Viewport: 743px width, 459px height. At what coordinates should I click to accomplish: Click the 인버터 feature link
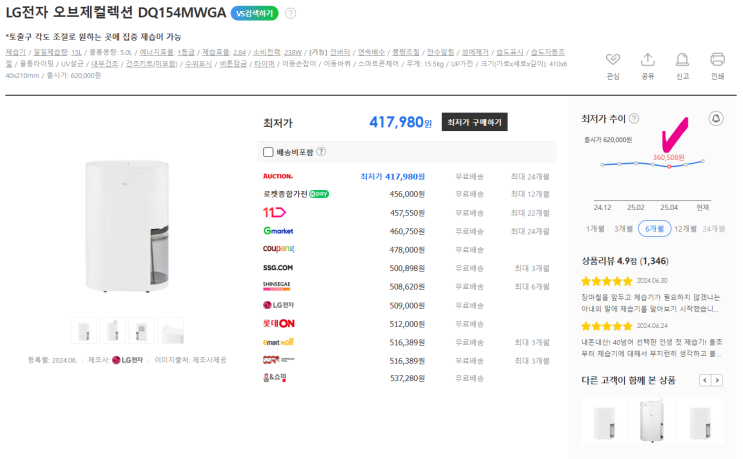[340, 52]
